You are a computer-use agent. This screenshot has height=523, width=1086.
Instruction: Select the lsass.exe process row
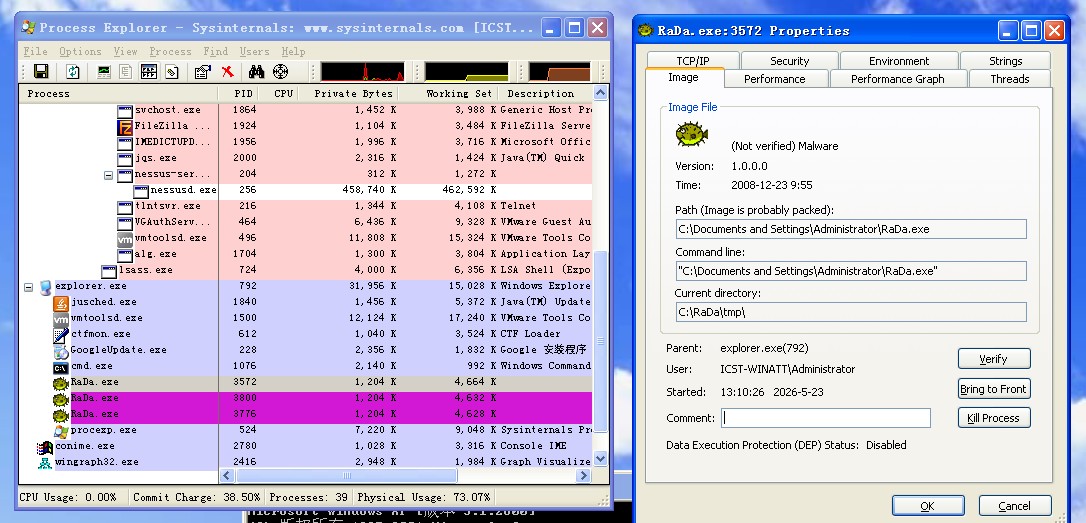click(x=305, y=270)
